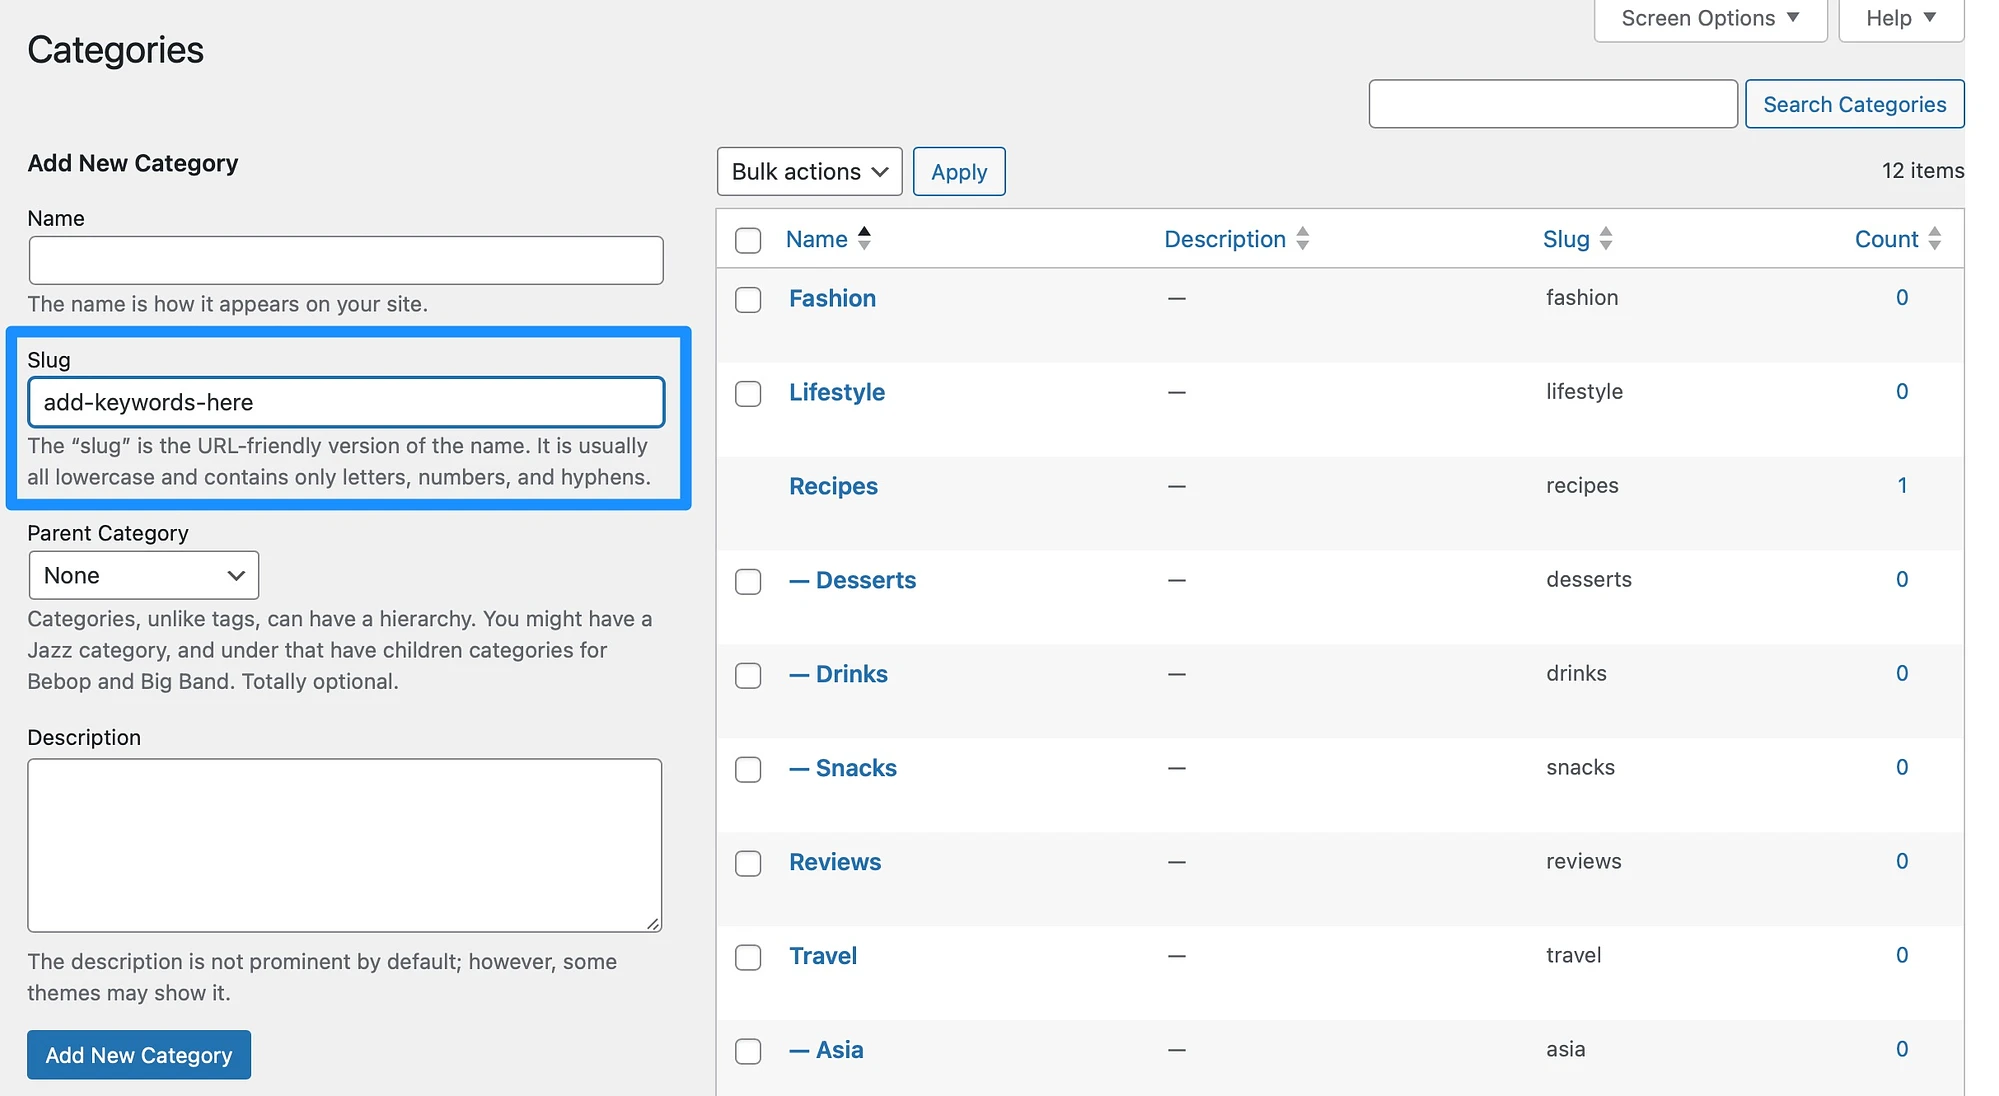
Task: Click the Search Categories button
Action: (x=1855, y=103)
